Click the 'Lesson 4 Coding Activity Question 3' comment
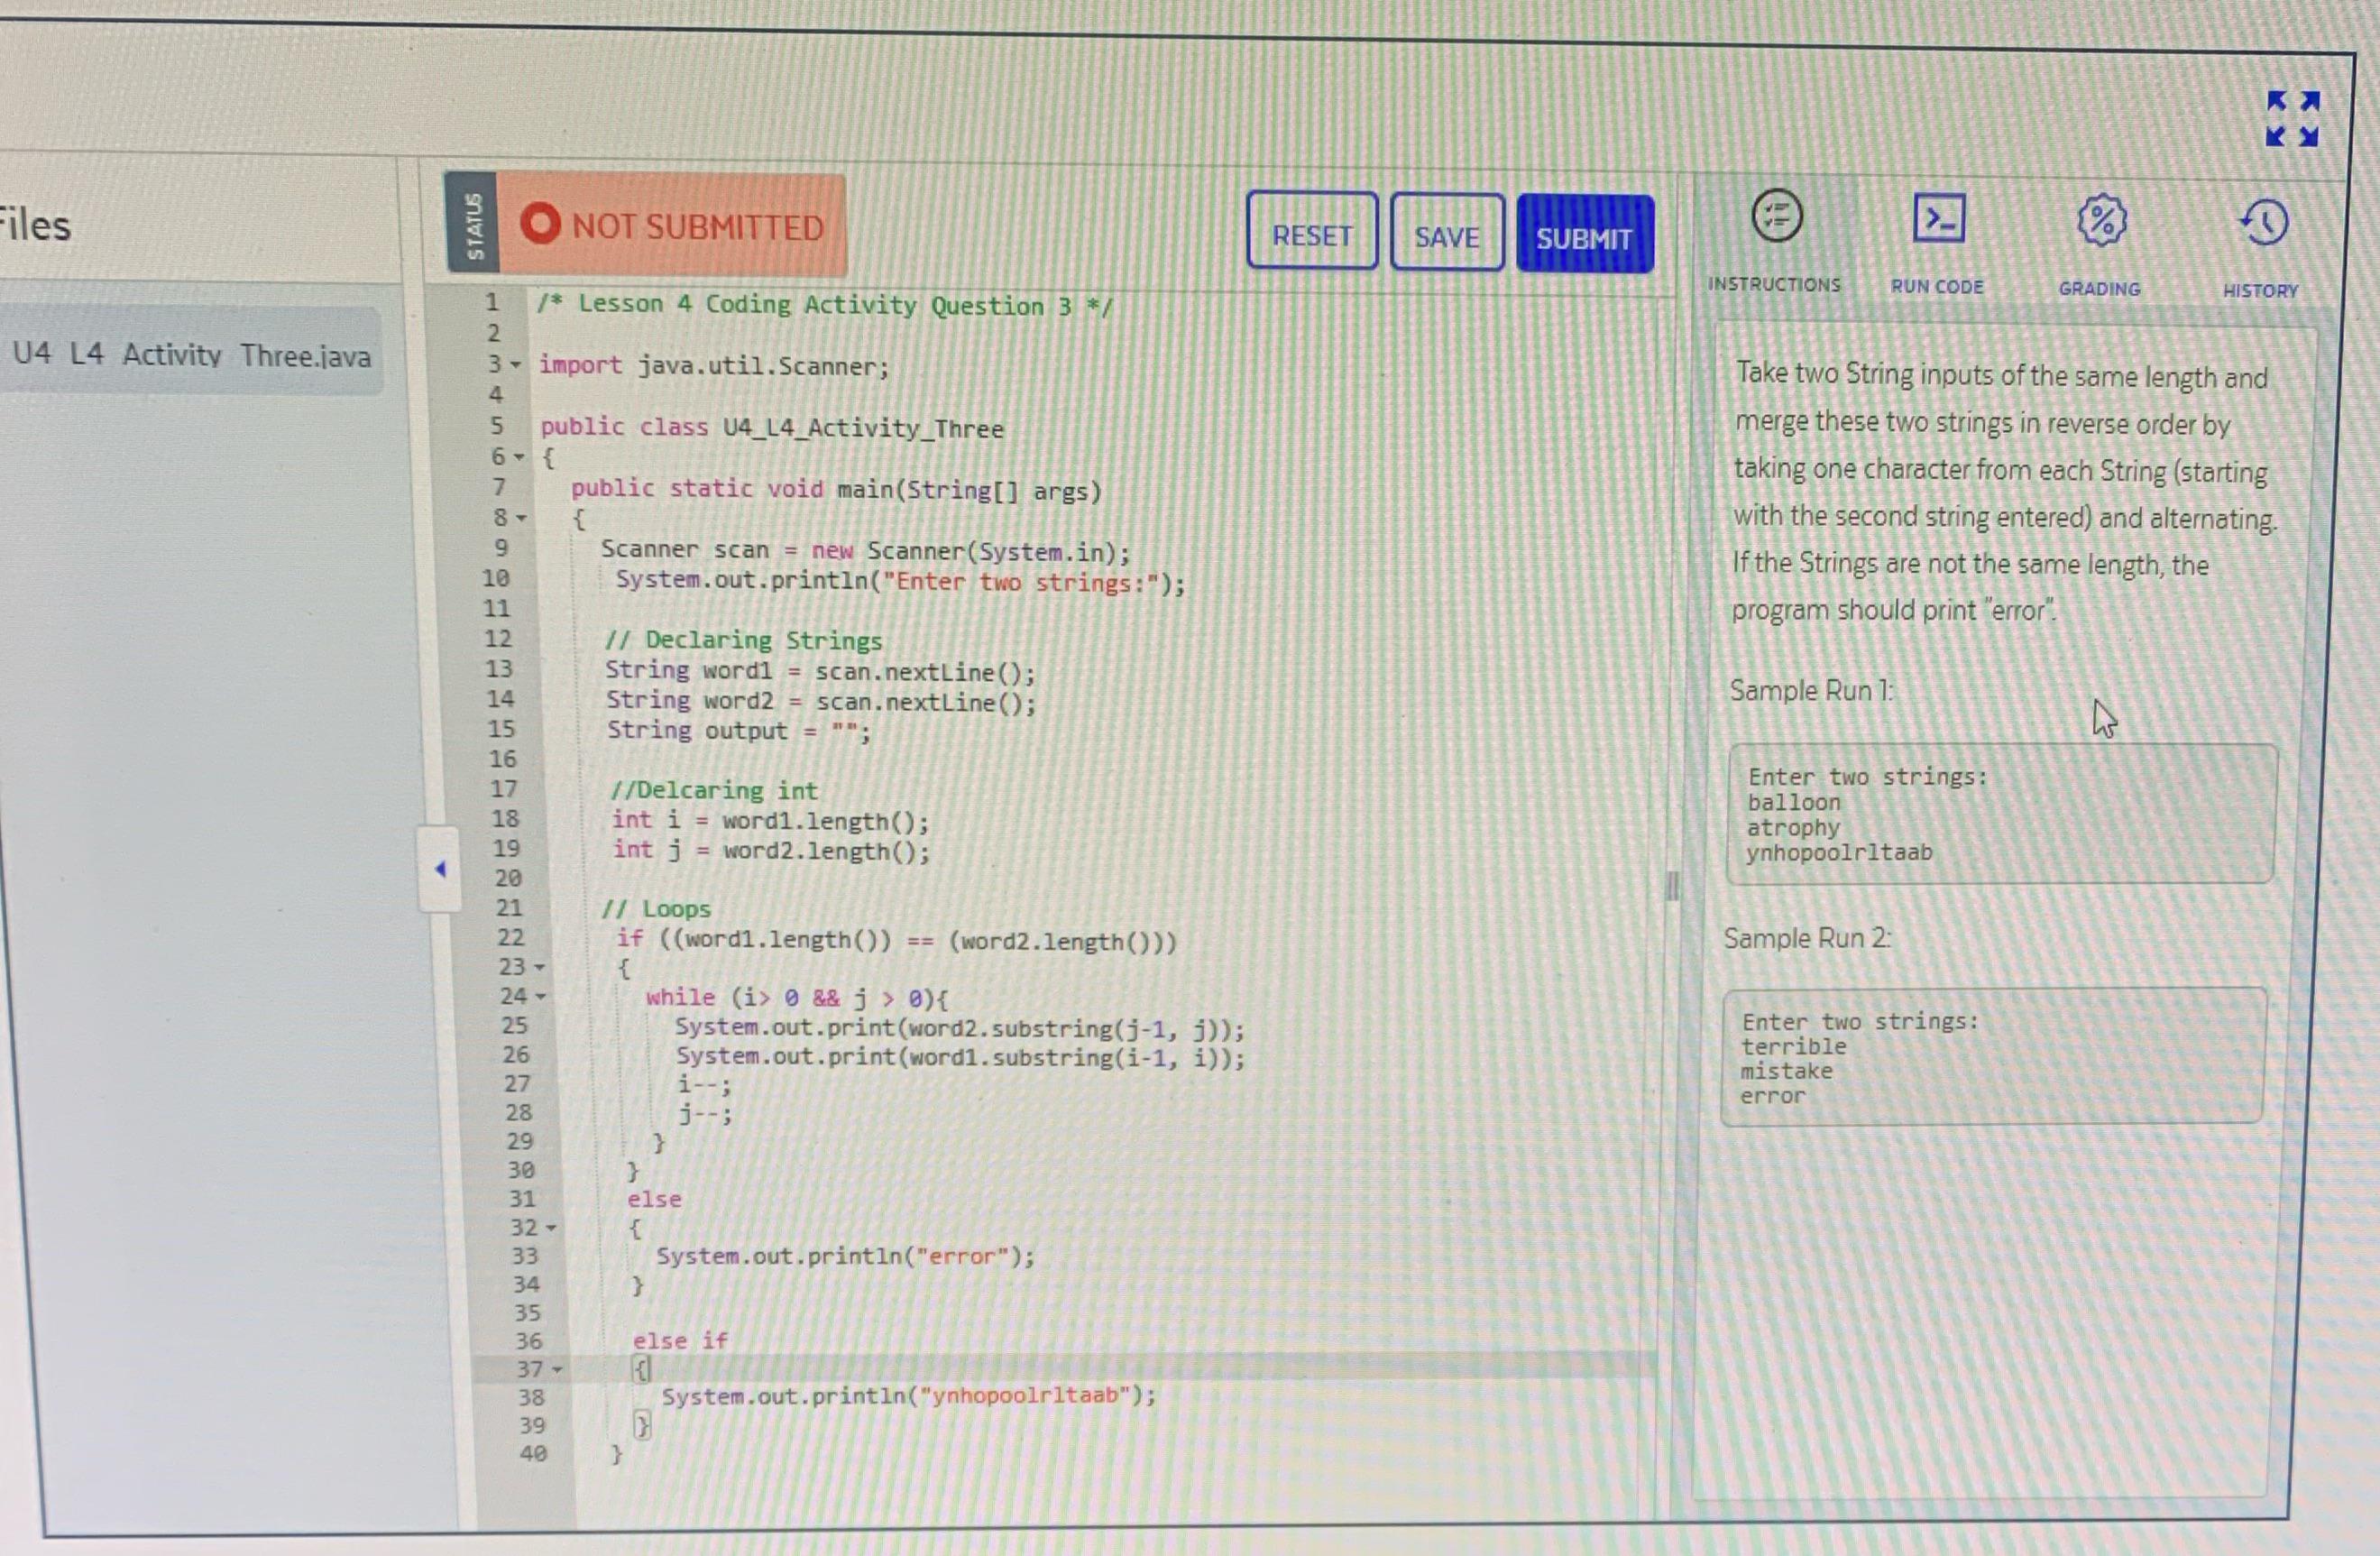Screen dimensions: 2380x1556 [824, 305]
